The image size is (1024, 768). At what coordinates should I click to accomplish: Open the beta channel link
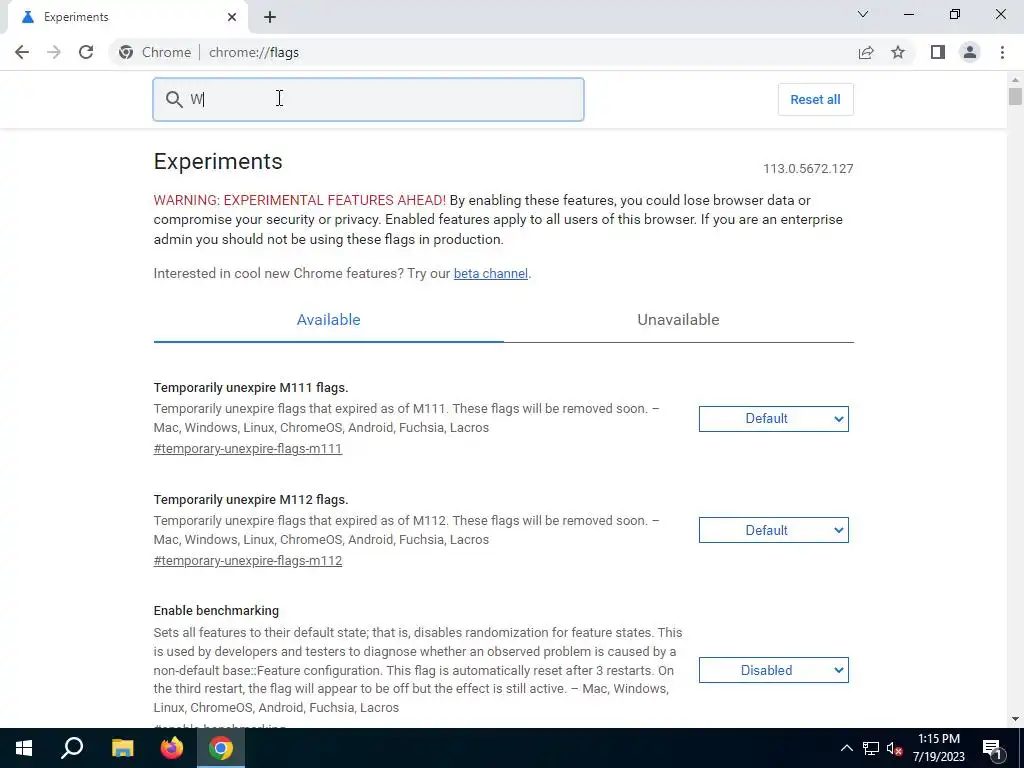pos(490,274)
